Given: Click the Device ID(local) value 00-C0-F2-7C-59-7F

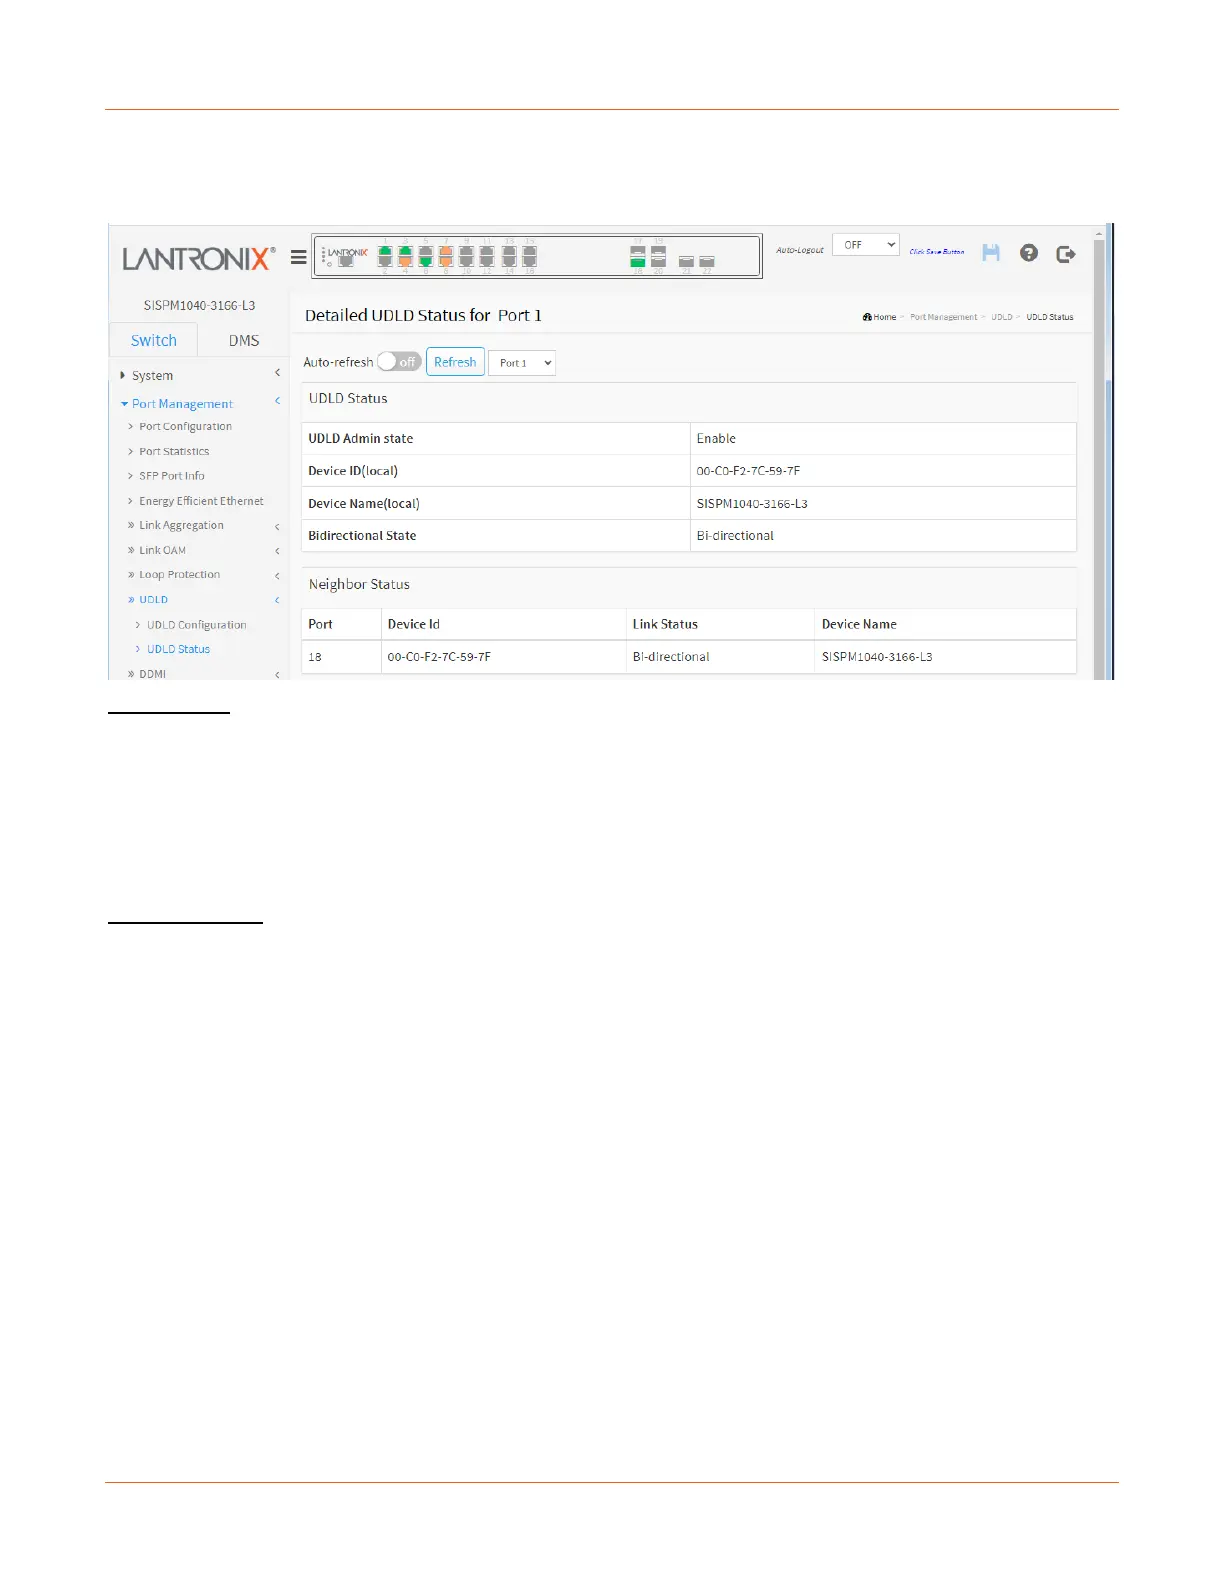Looking at the screenshot, I should click(748, 471).
